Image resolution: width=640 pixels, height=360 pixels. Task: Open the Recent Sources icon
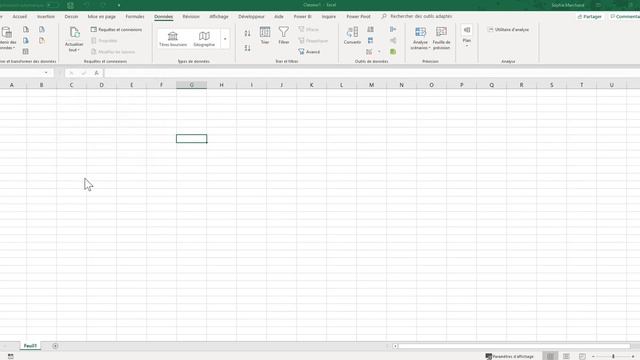coord(42,29)
